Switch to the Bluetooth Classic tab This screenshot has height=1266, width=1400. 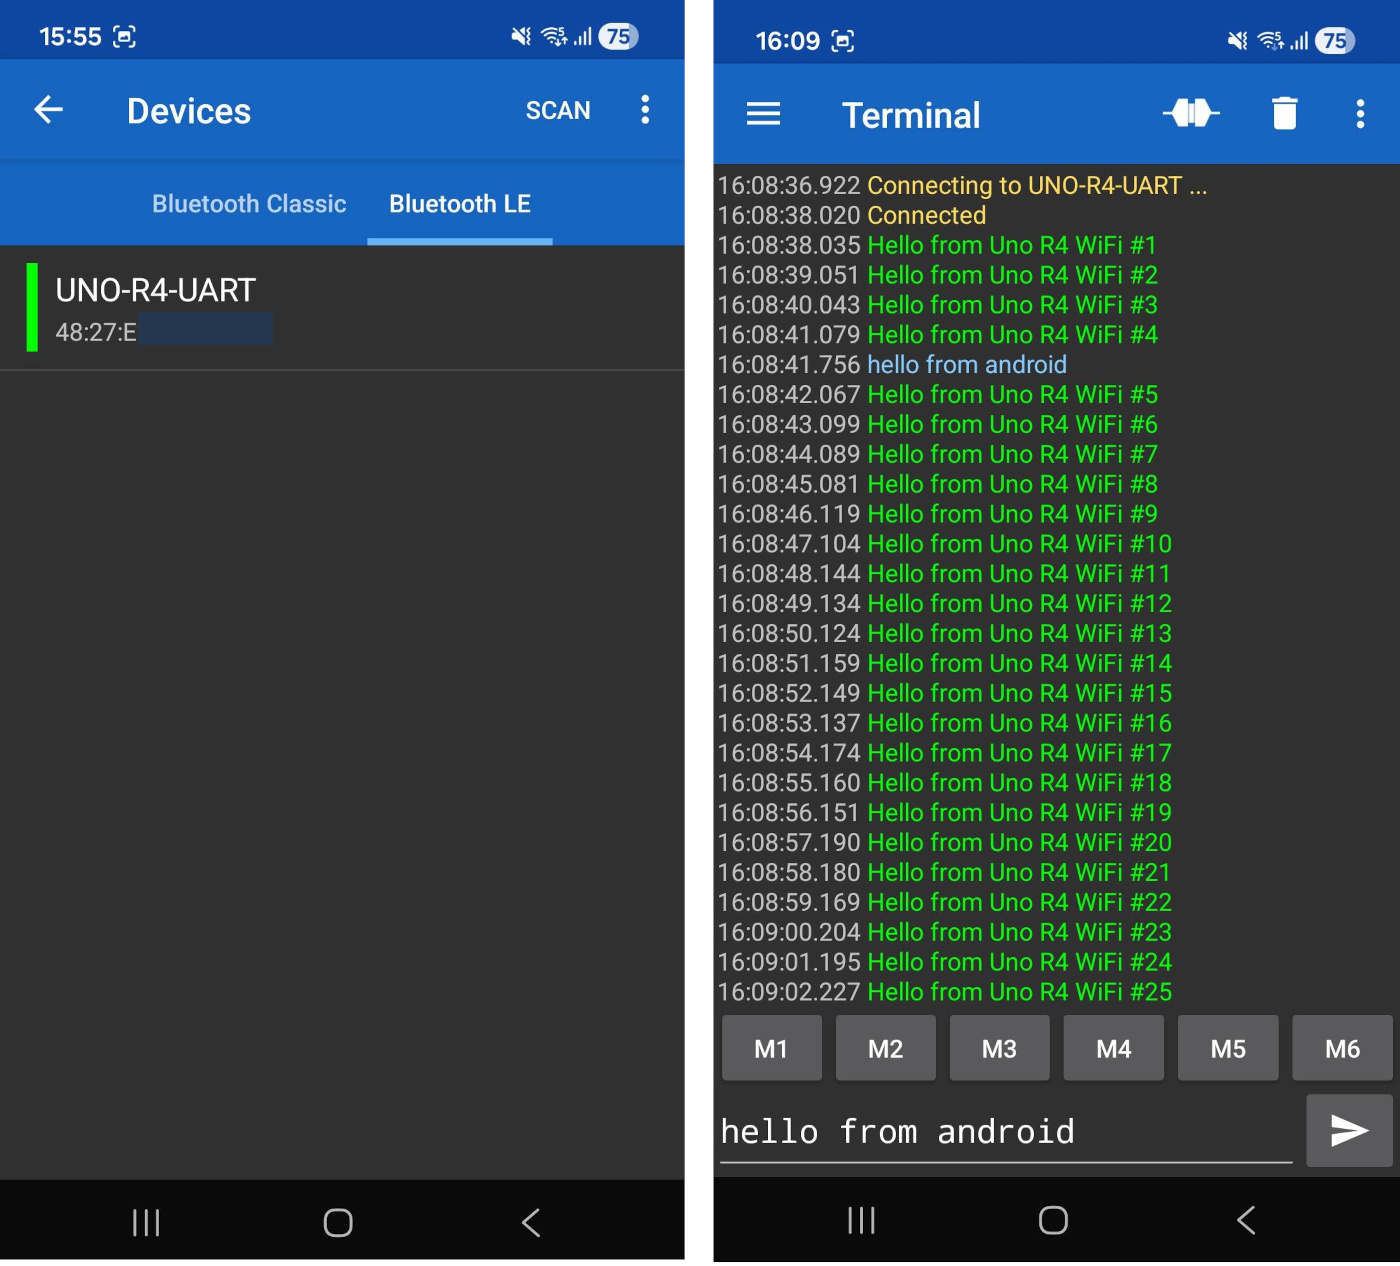pos(249,204)
